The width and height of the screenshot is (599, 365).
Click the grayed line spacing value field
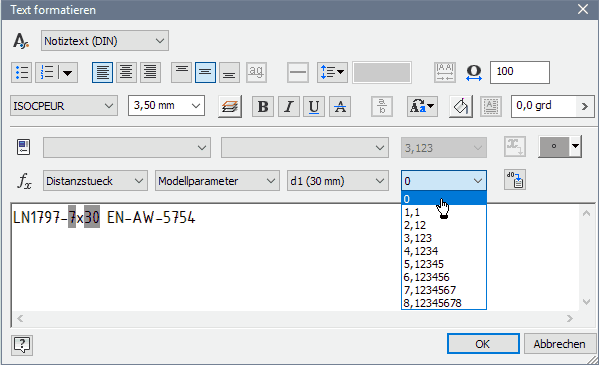pos(382,72)
